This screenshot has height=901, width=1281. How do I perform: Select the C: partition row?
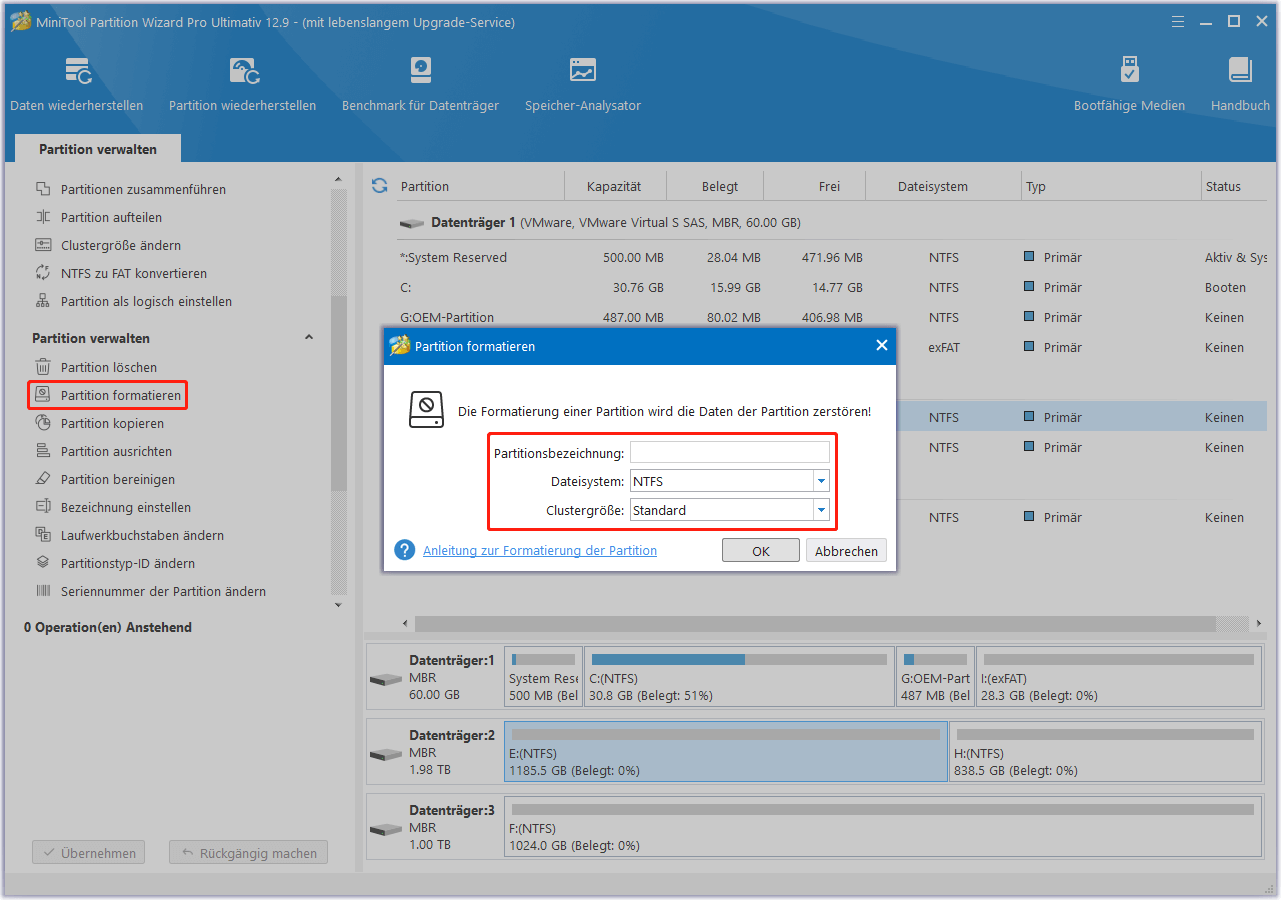coord(831,287)
